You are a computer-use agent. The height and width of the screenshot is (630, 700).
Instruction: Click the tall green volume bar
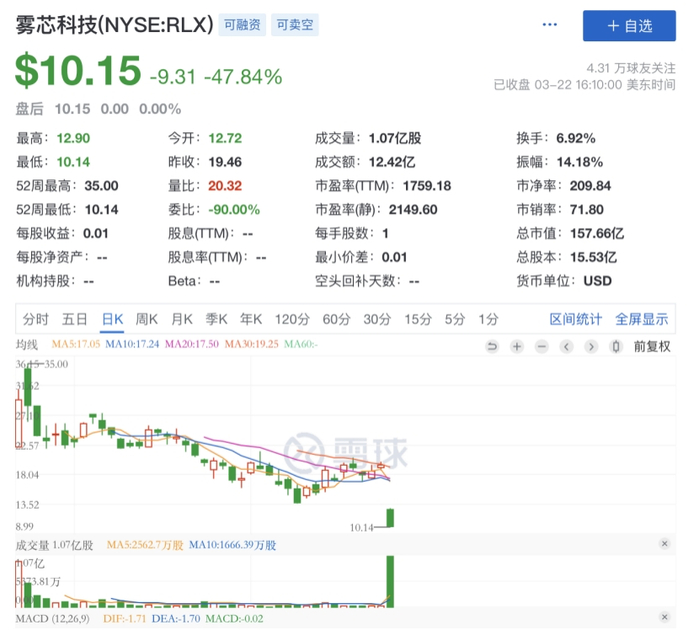tap(389, 581)
